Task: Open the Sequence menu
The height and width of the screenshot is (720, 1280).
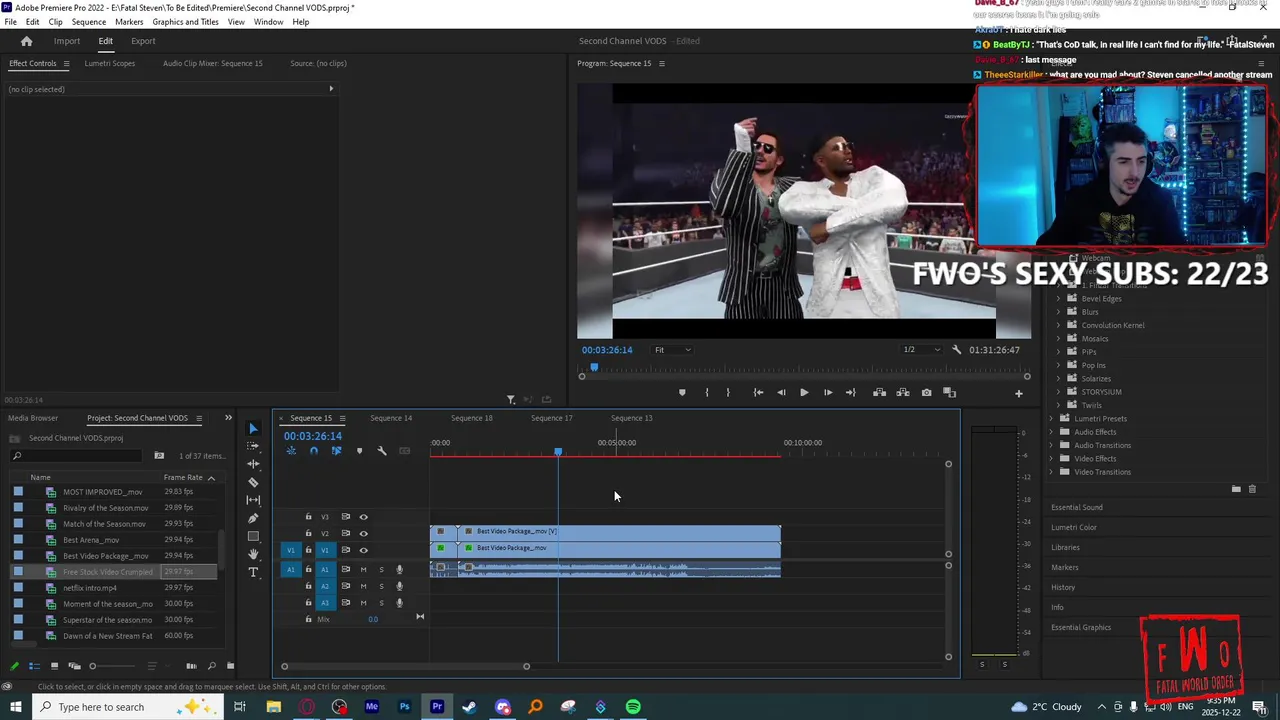Action: click(x=89, y=22)
